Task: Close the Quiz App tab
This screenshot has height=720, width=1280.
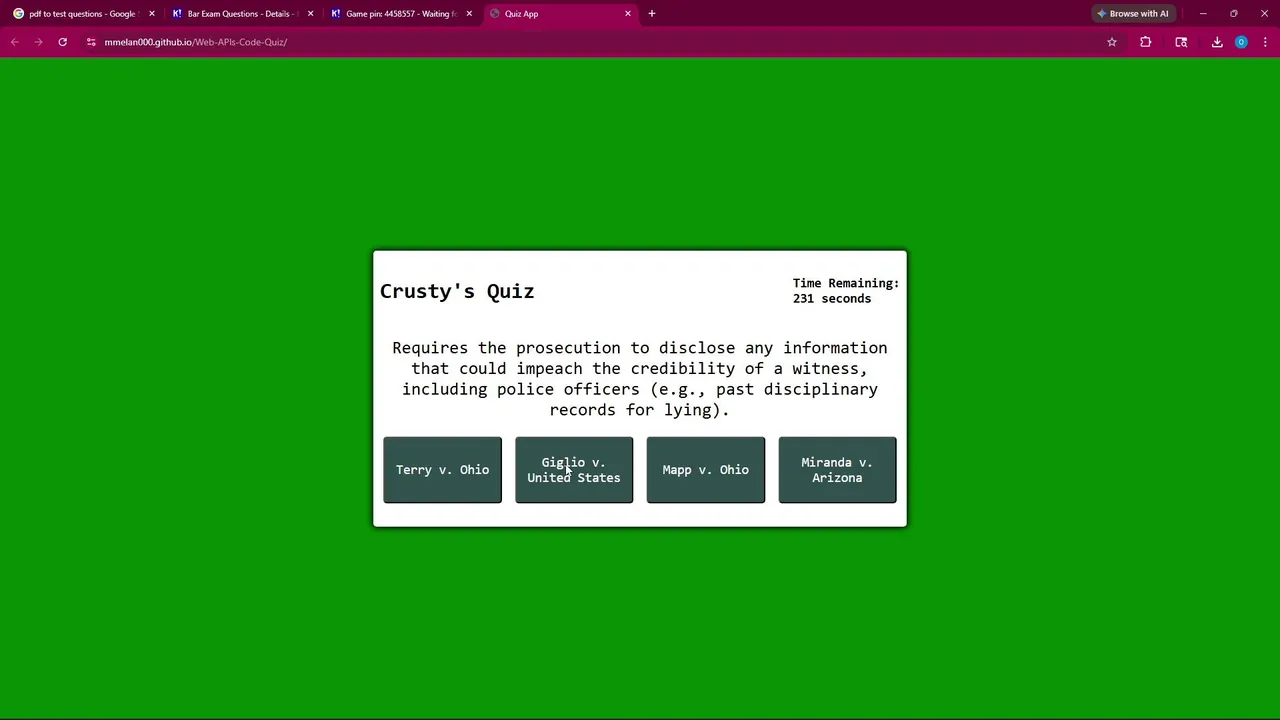Action: 628,14
